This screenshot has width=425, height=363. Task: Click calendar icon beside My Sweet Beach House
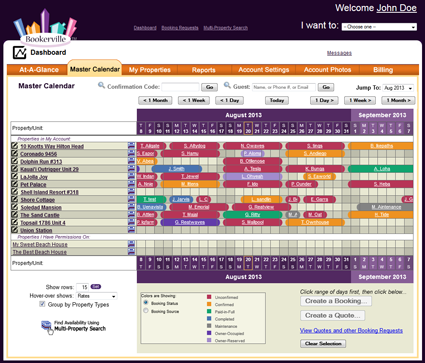pos(131,244)
